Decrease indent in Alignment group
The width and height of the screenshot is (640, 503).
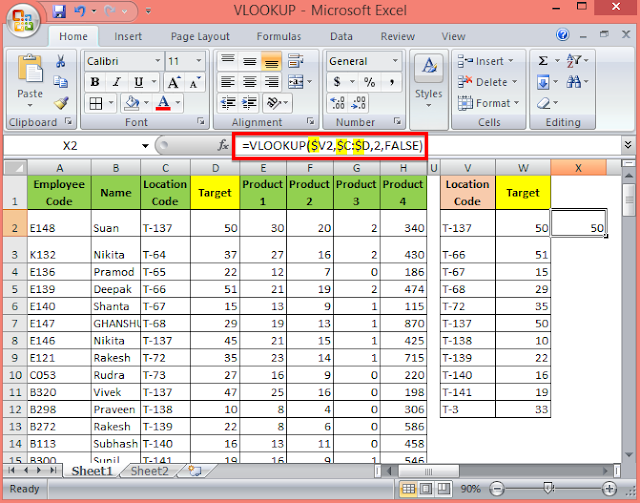pos(227,103)
